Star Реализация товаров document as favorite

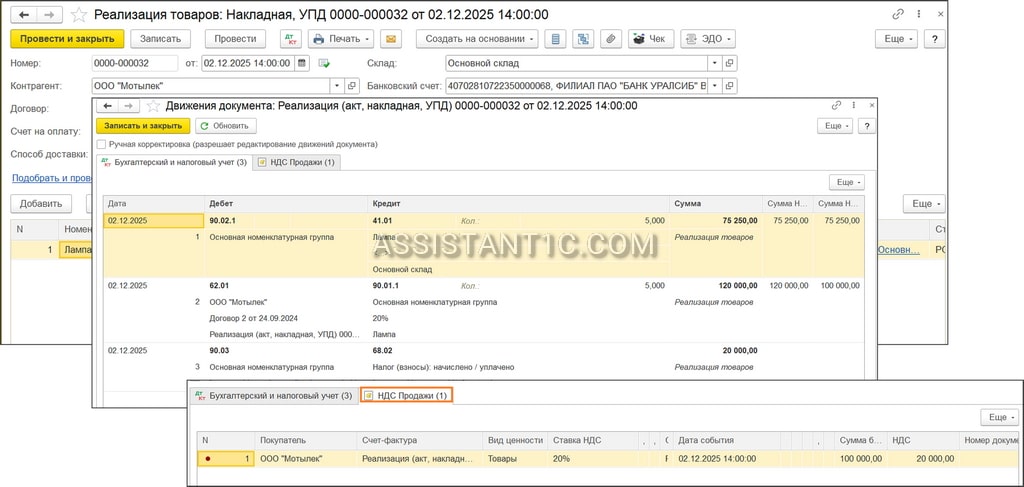point(78,14)
